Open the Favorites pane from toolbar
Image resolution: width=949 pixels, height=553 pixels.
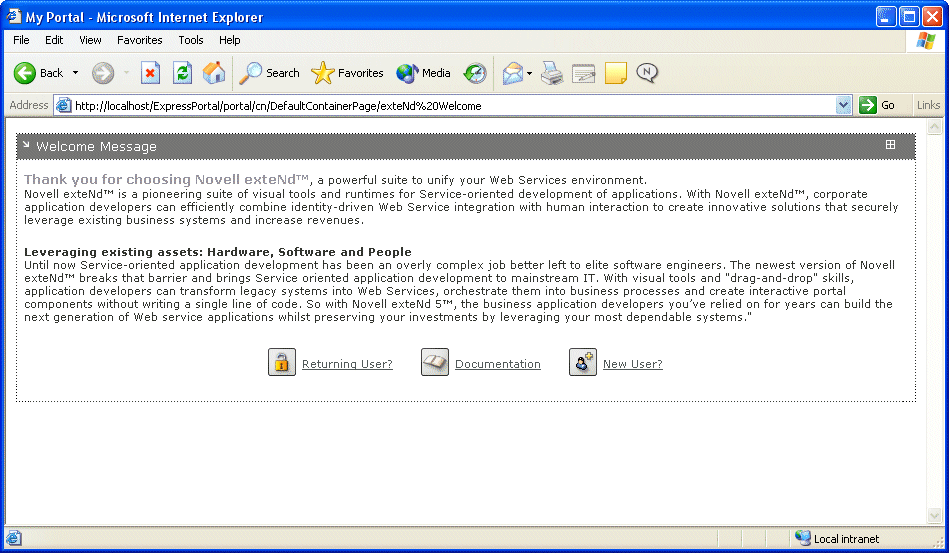click(347, 73)
